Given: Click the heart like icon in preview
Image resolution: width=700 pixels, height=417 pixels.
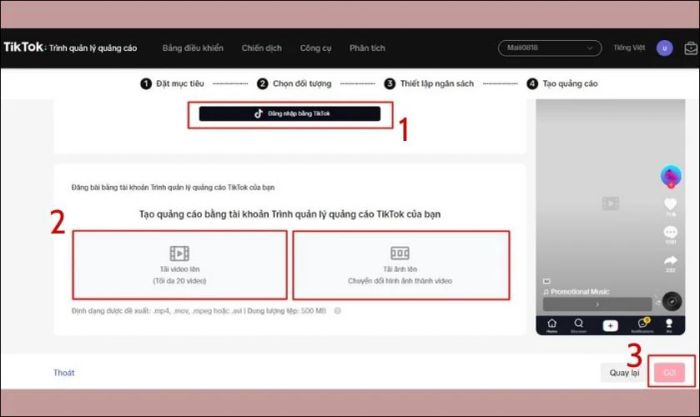Looking at the screenshot, I should click(x=671, y=204).
